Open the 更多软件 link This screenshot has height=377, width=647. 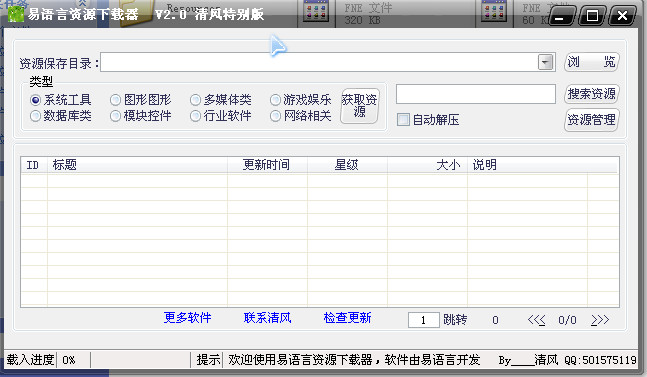coord(187,318)
